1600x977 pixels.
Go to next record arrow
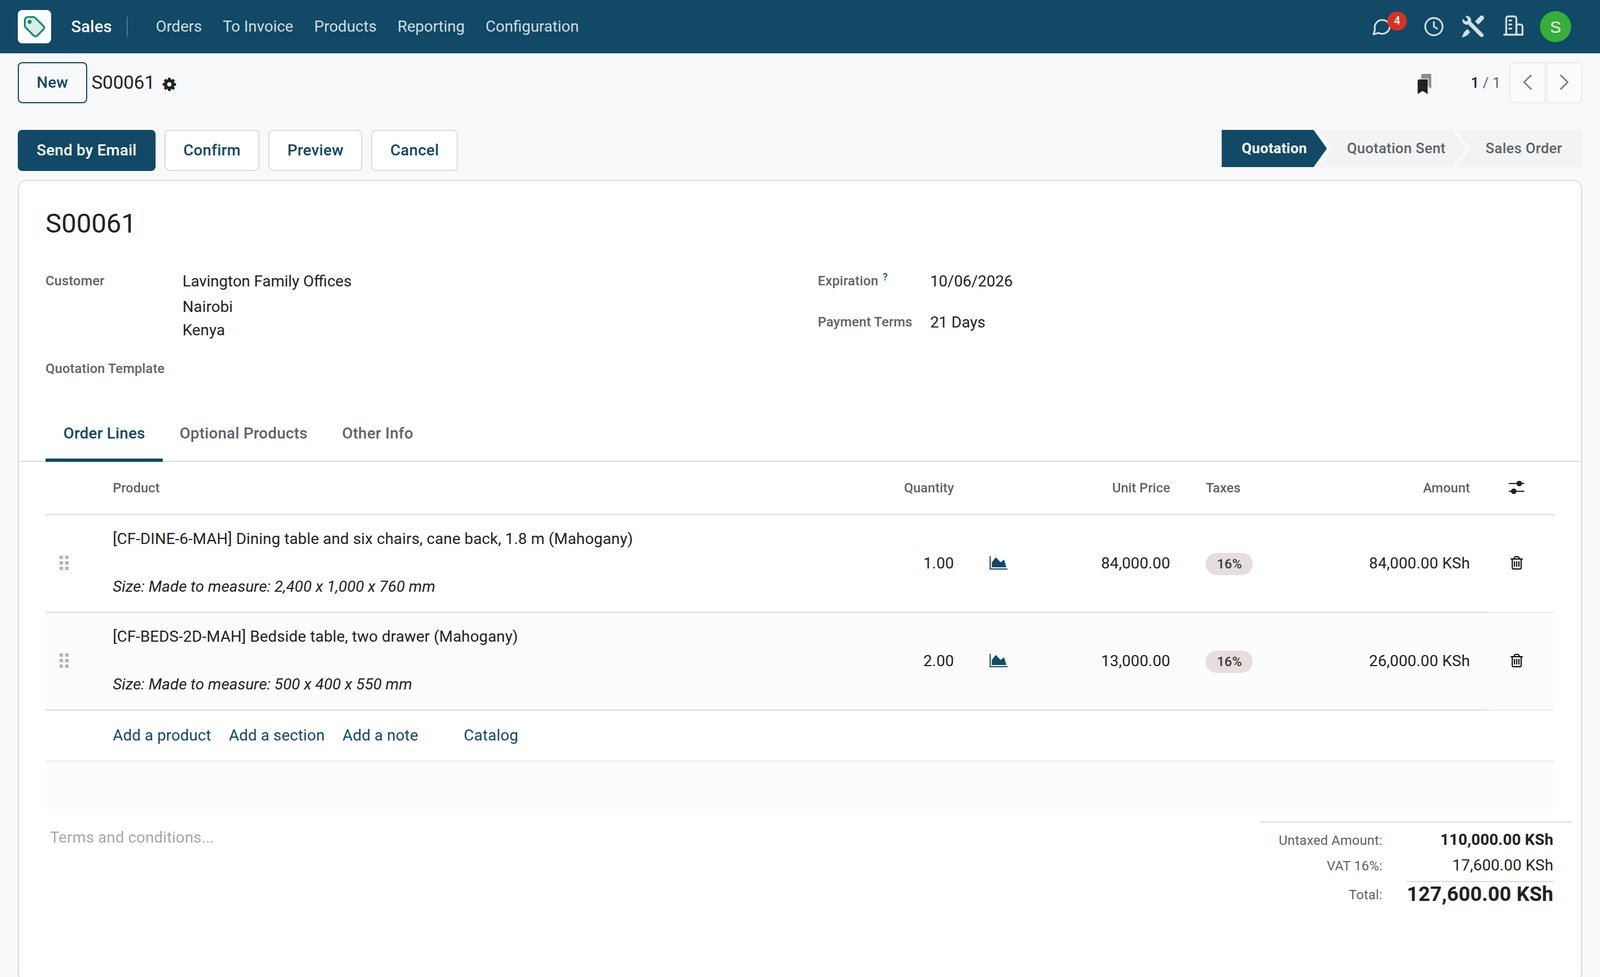pos(1563,83)
